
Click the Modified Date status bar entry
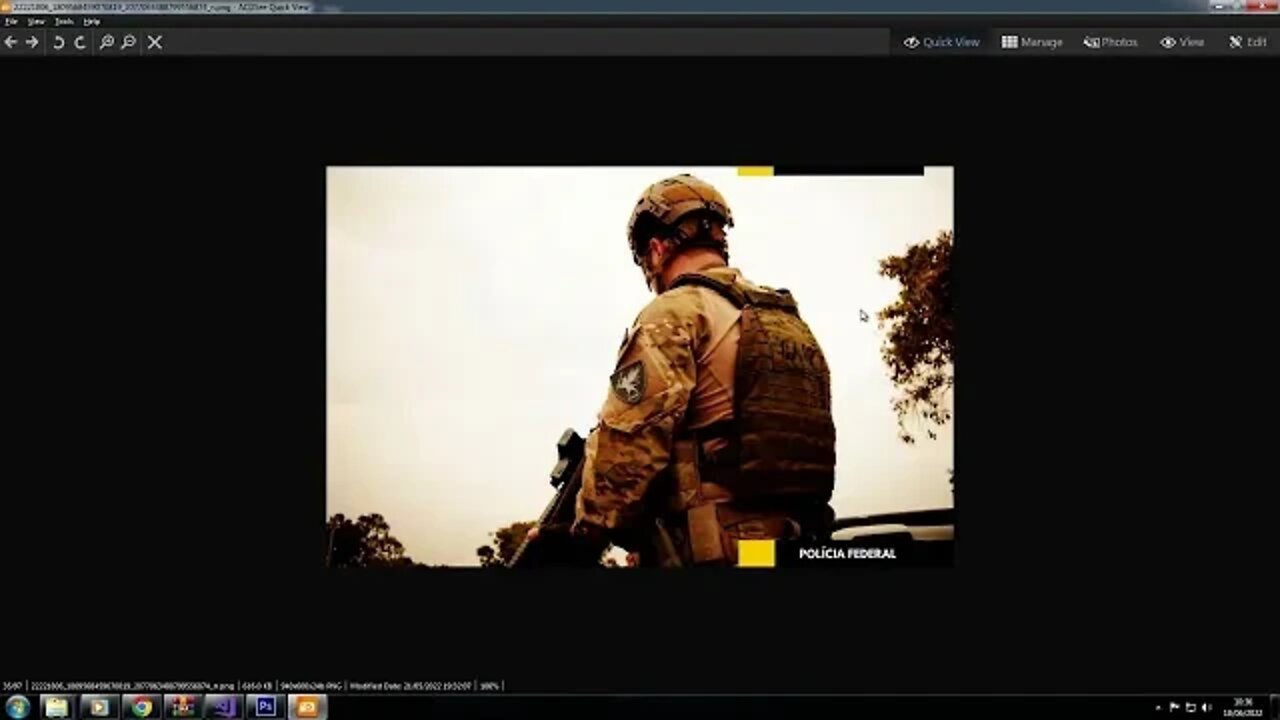click(x=411, y=686)
